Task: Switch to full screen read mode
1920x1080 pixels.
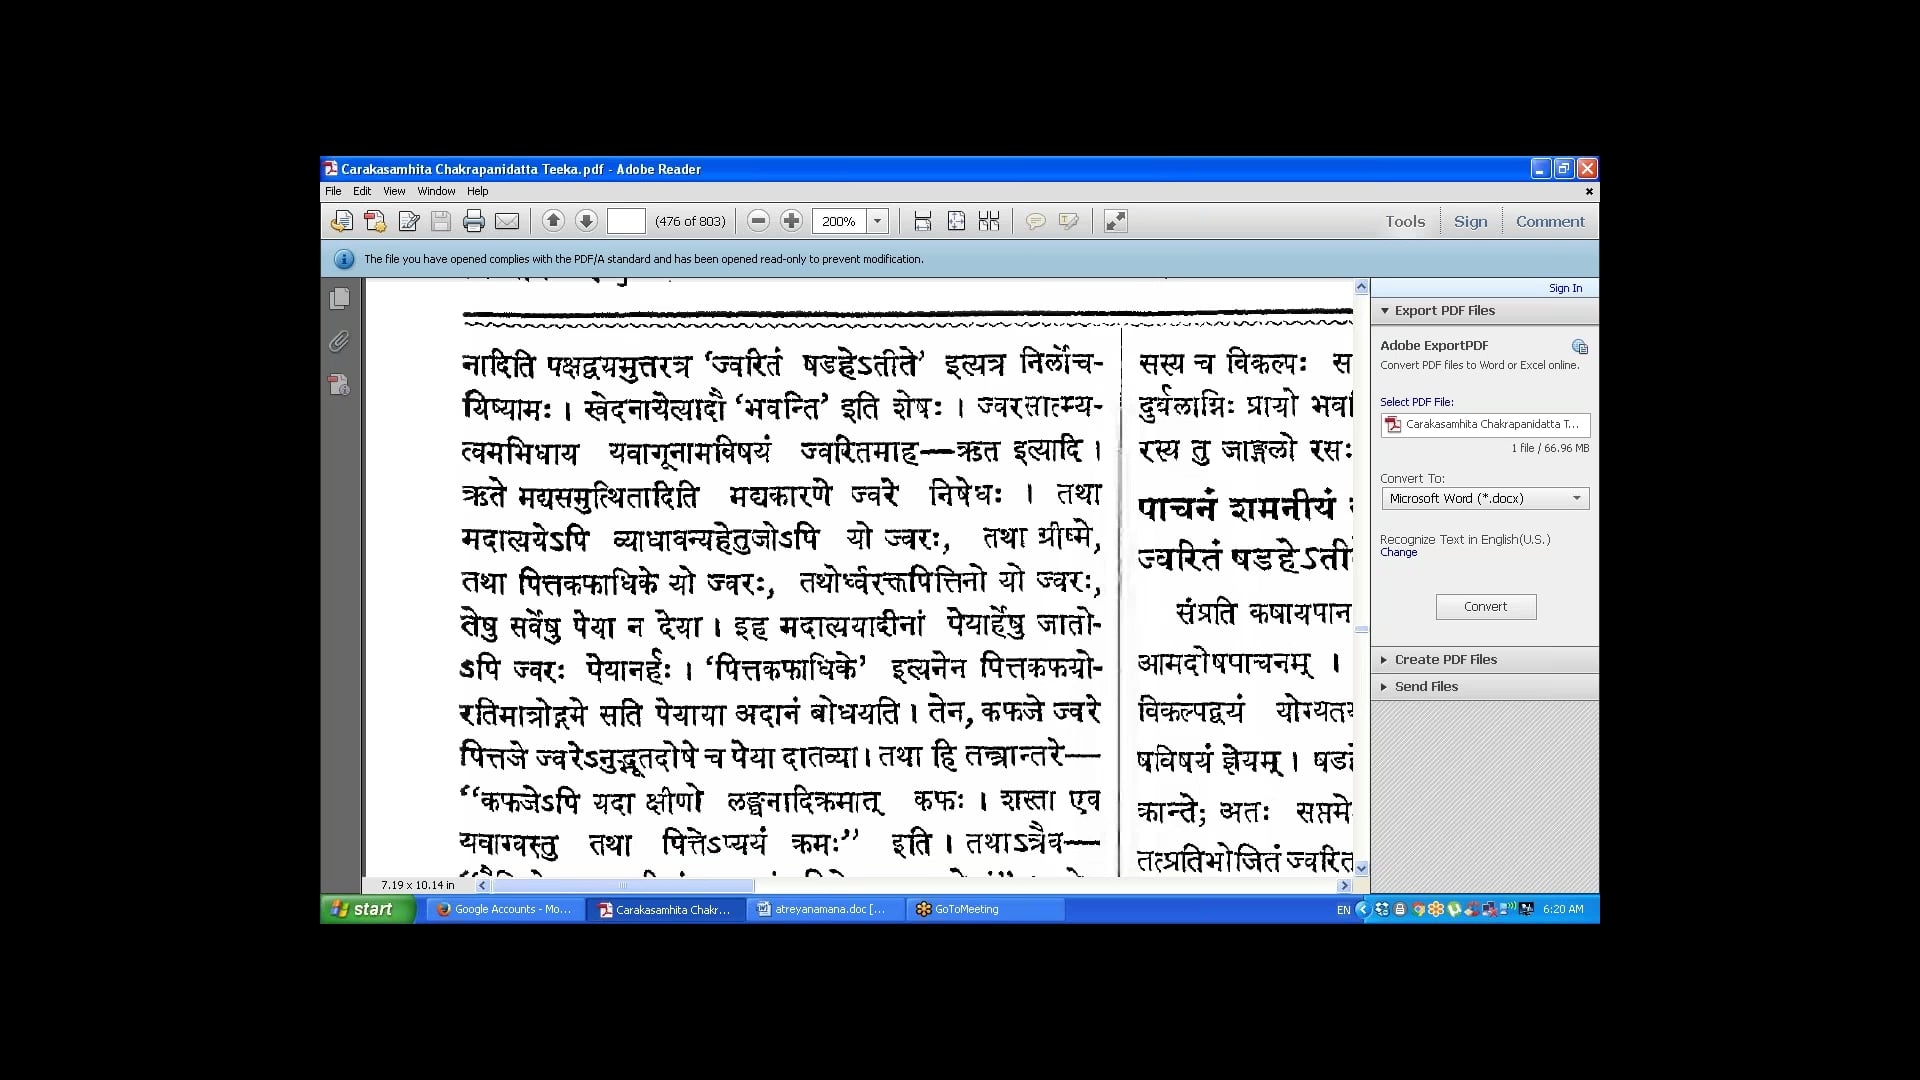Action: (x=1115, y=221)
